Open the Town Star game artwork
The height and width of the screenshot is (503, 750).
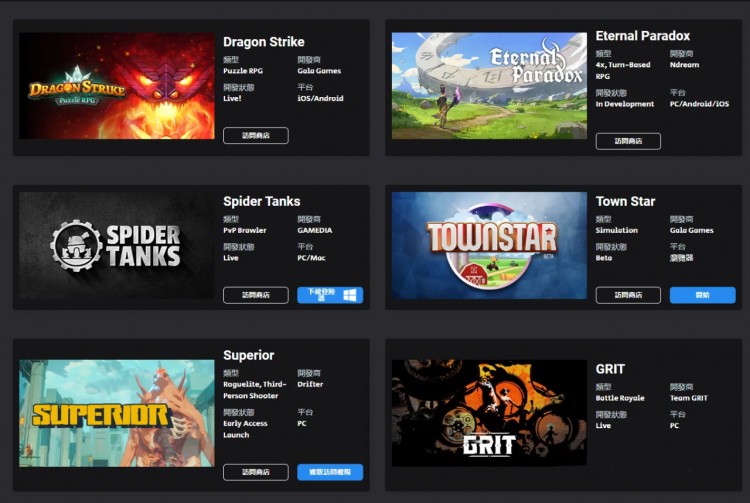[x=489, y=246]
